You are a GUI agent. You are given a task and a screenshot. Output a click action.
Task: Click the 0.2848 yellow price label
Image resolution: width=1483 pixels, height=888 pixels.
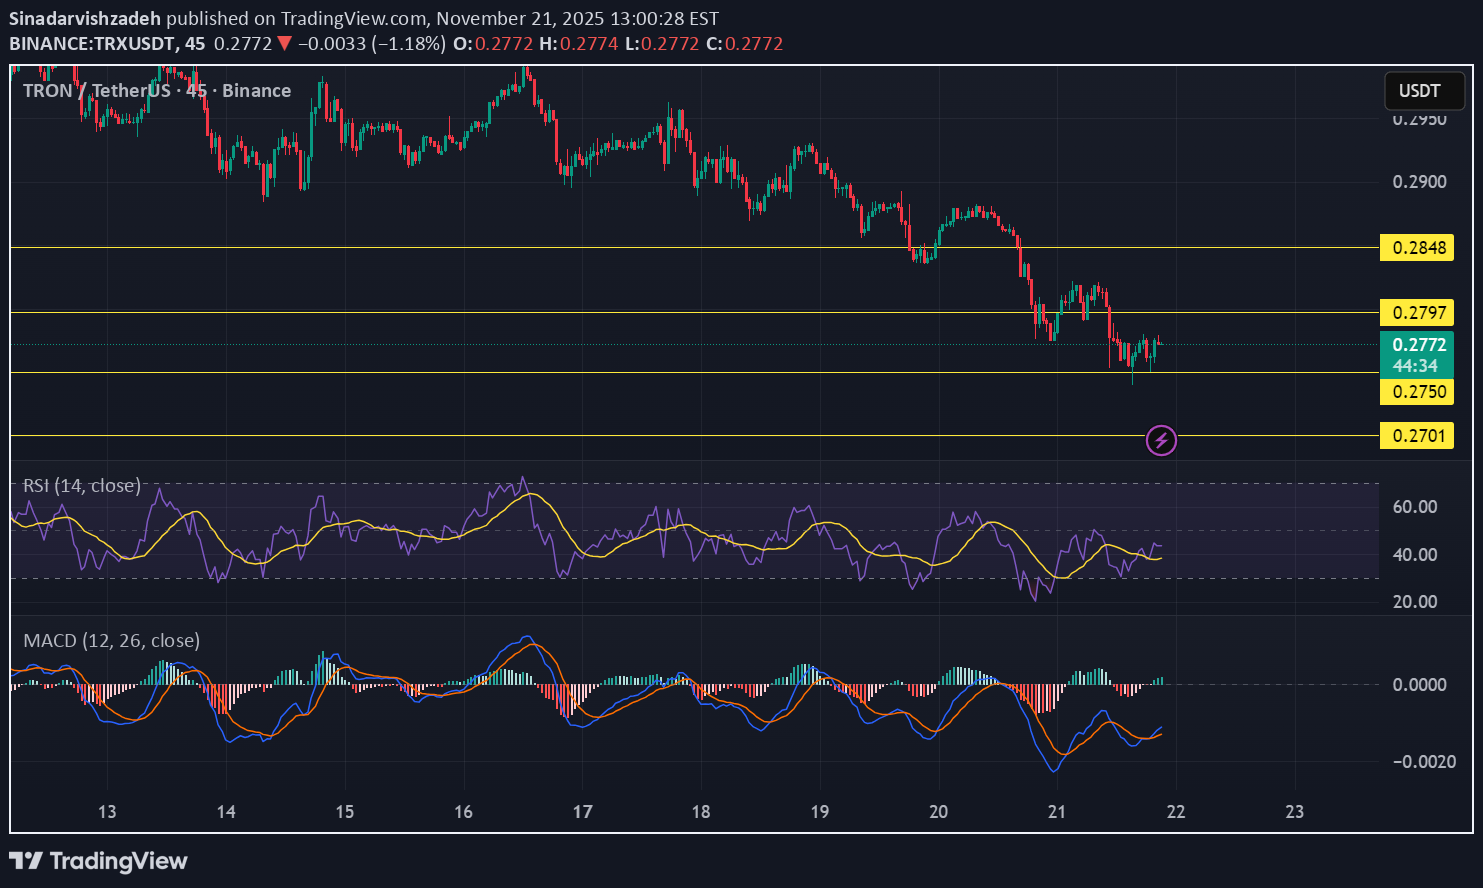(x=1416, y=248)
